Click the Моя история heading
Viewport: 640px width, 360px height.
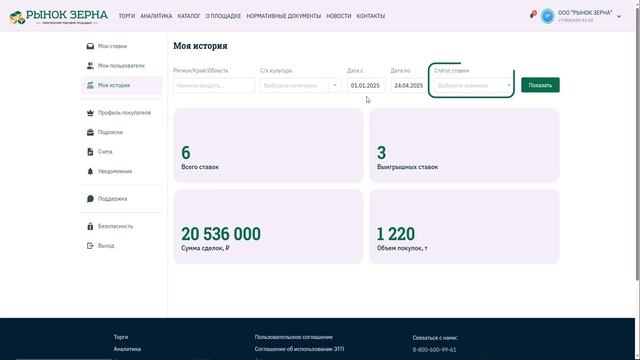click(x=200, y=46)
